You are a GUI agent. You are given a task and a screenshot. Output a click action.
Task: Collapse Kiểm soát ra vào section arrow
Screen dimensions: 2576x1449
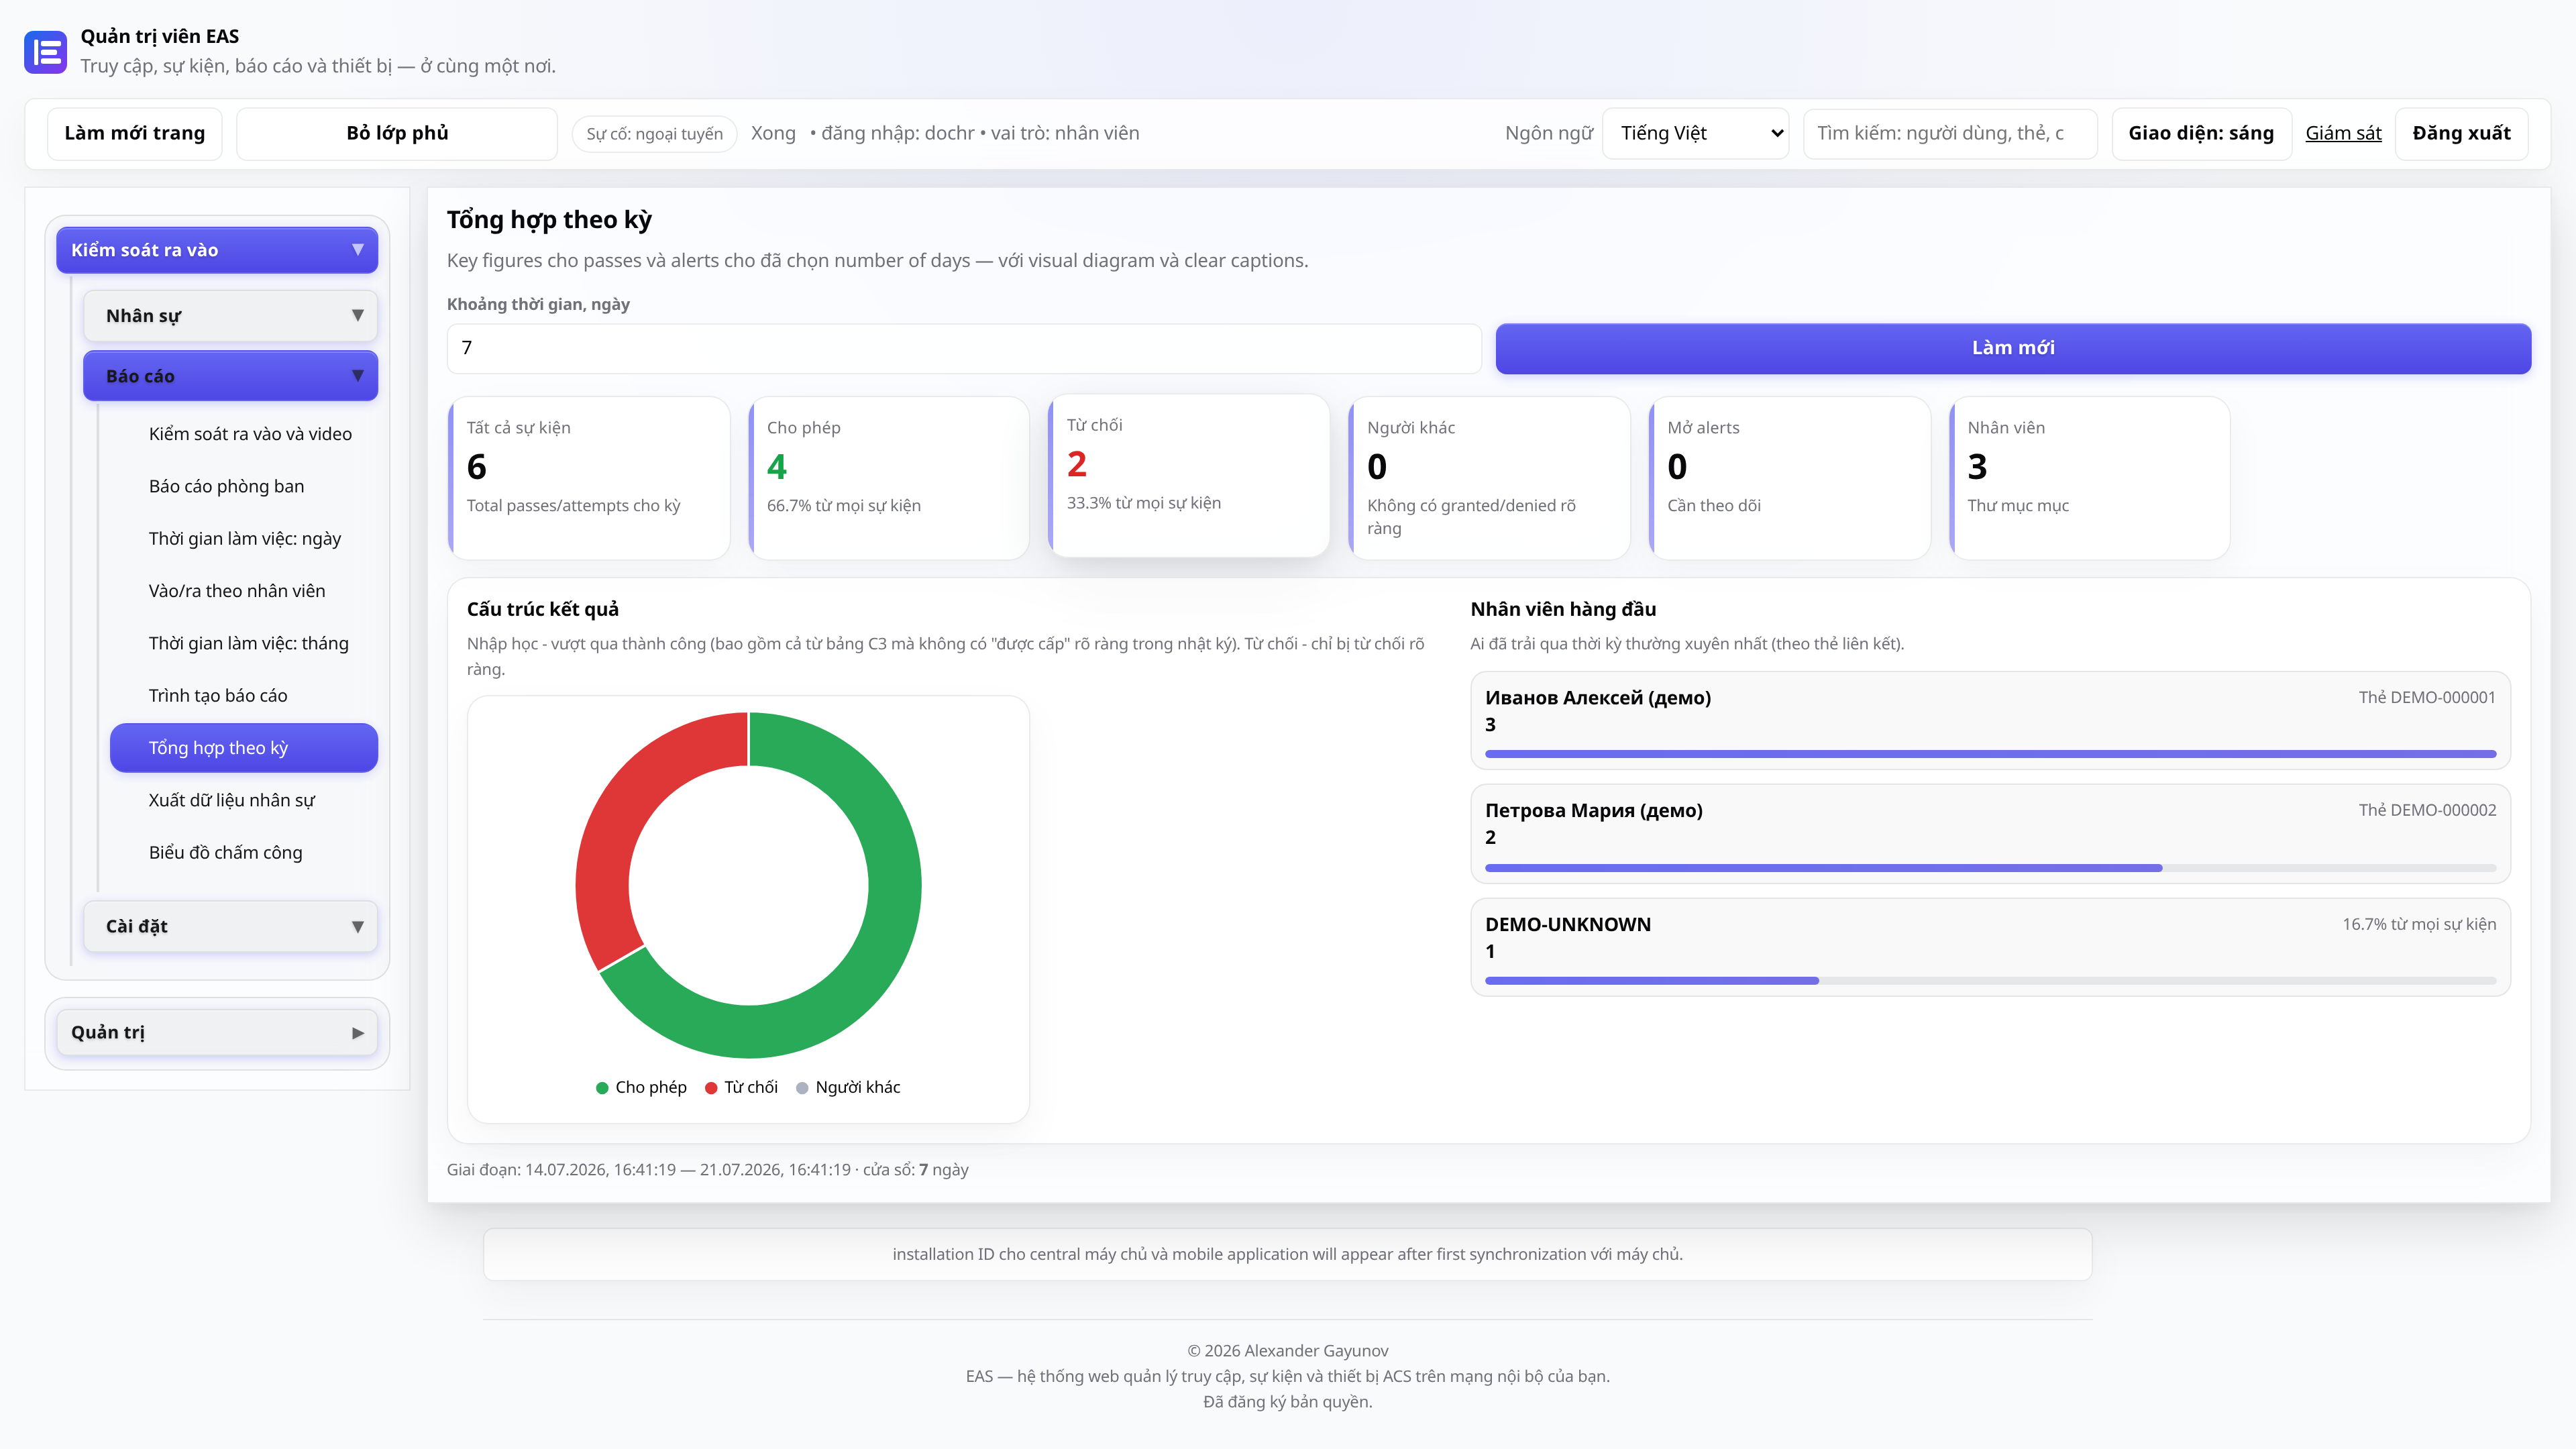click(357, 250)
